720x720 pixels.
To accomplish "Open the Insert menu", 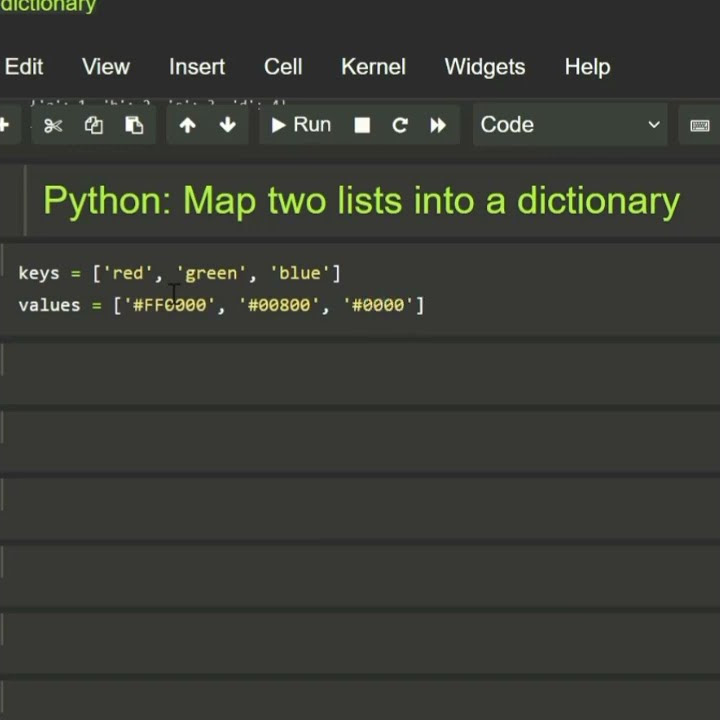I will point(197,67).
